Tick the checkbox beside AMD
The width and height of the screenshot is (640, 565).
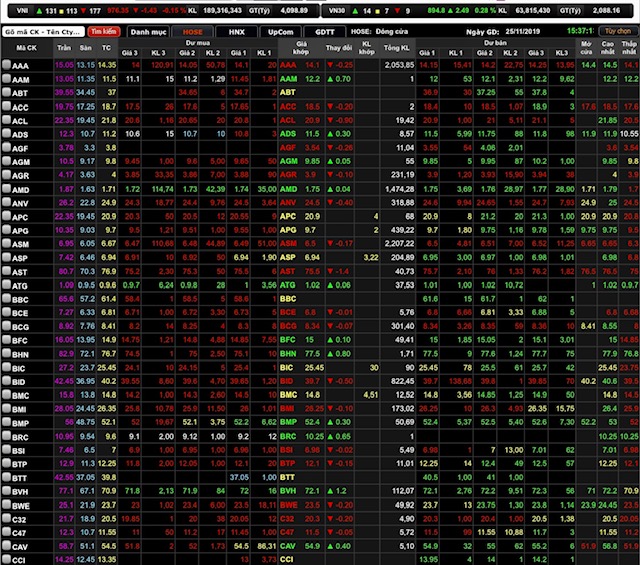pos(6,189)
